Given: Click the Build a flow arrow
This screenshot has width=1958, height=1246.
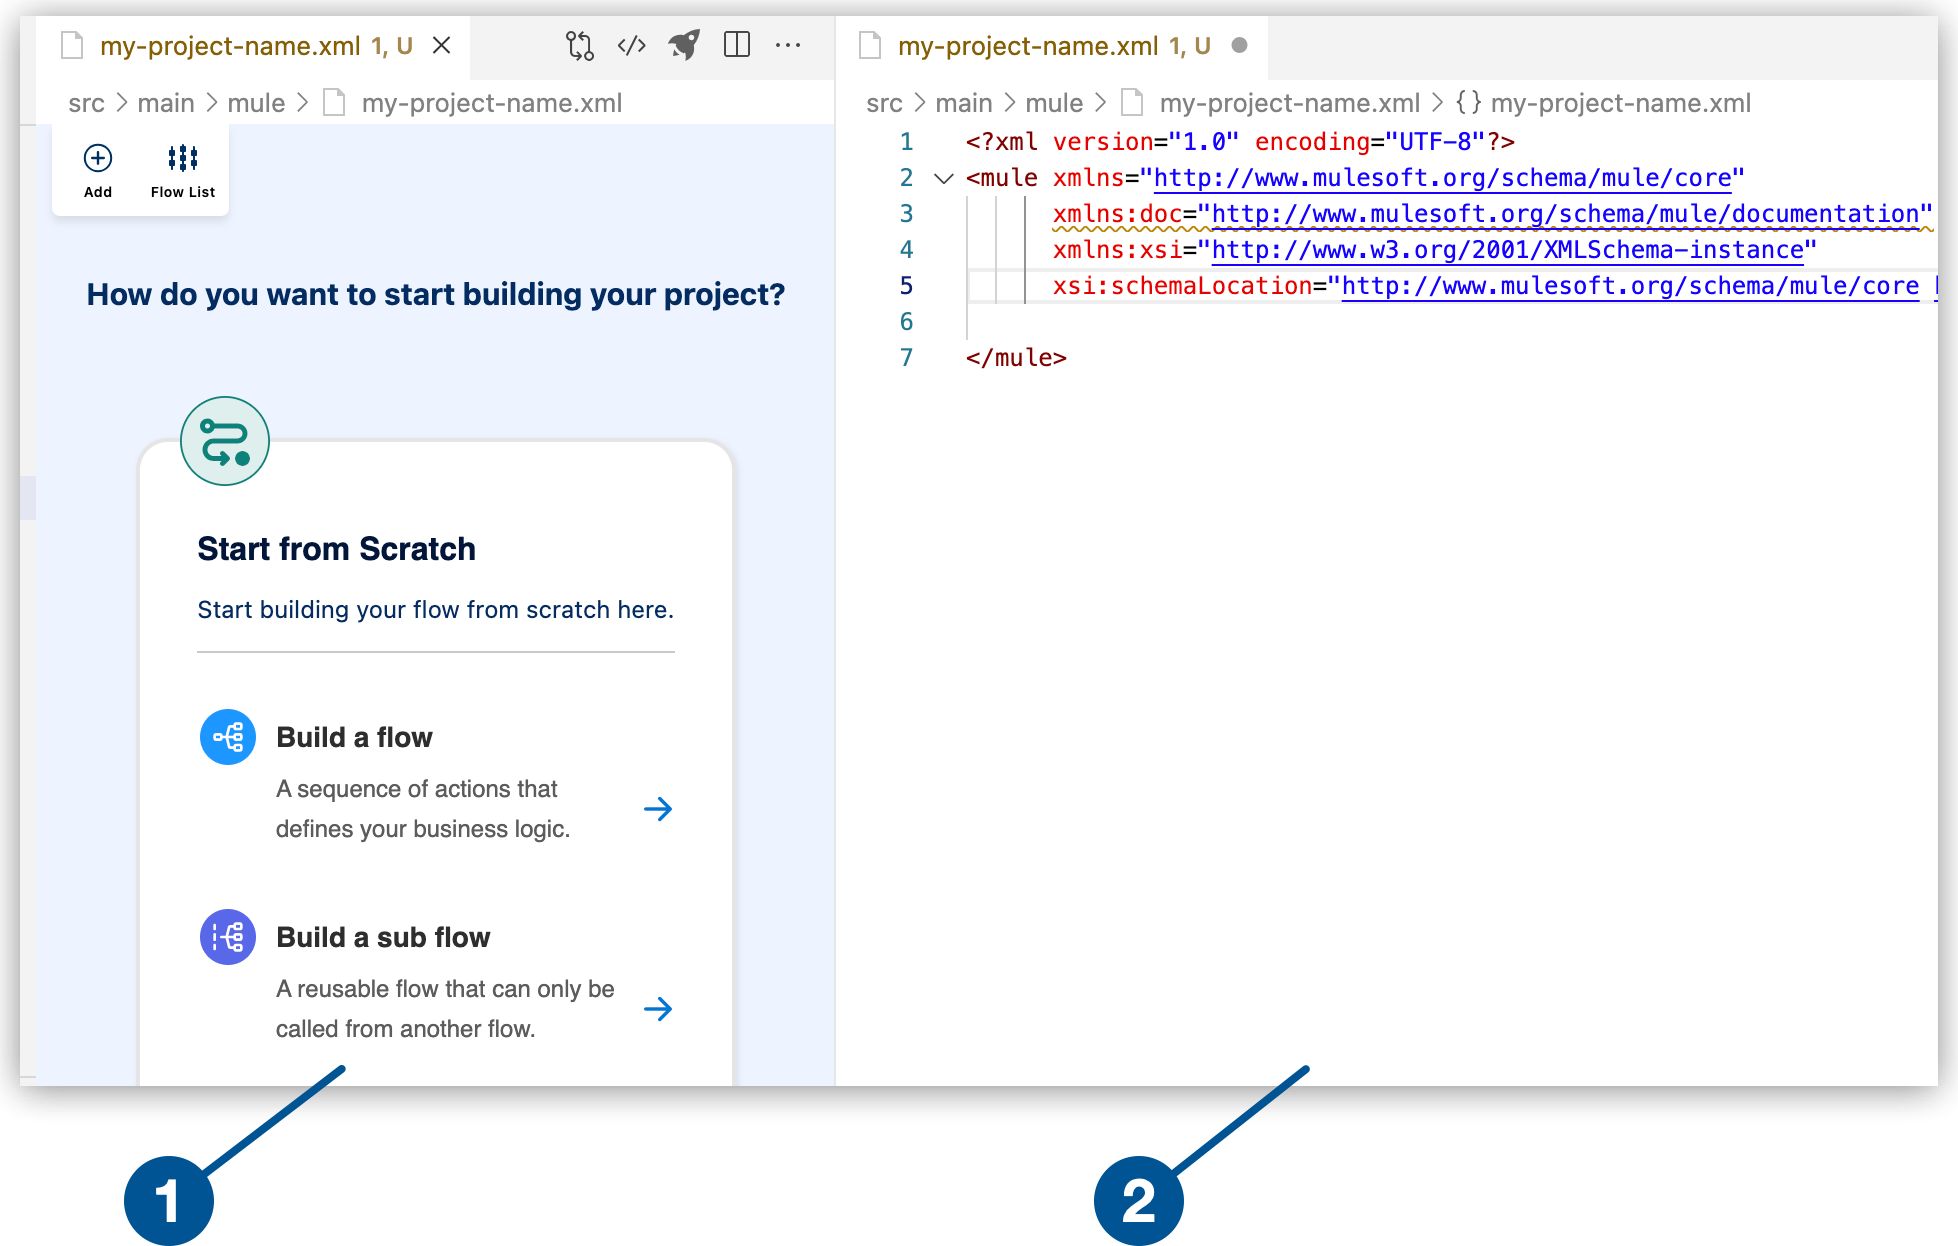Looking at the screenshot, I should coord(659,806).
